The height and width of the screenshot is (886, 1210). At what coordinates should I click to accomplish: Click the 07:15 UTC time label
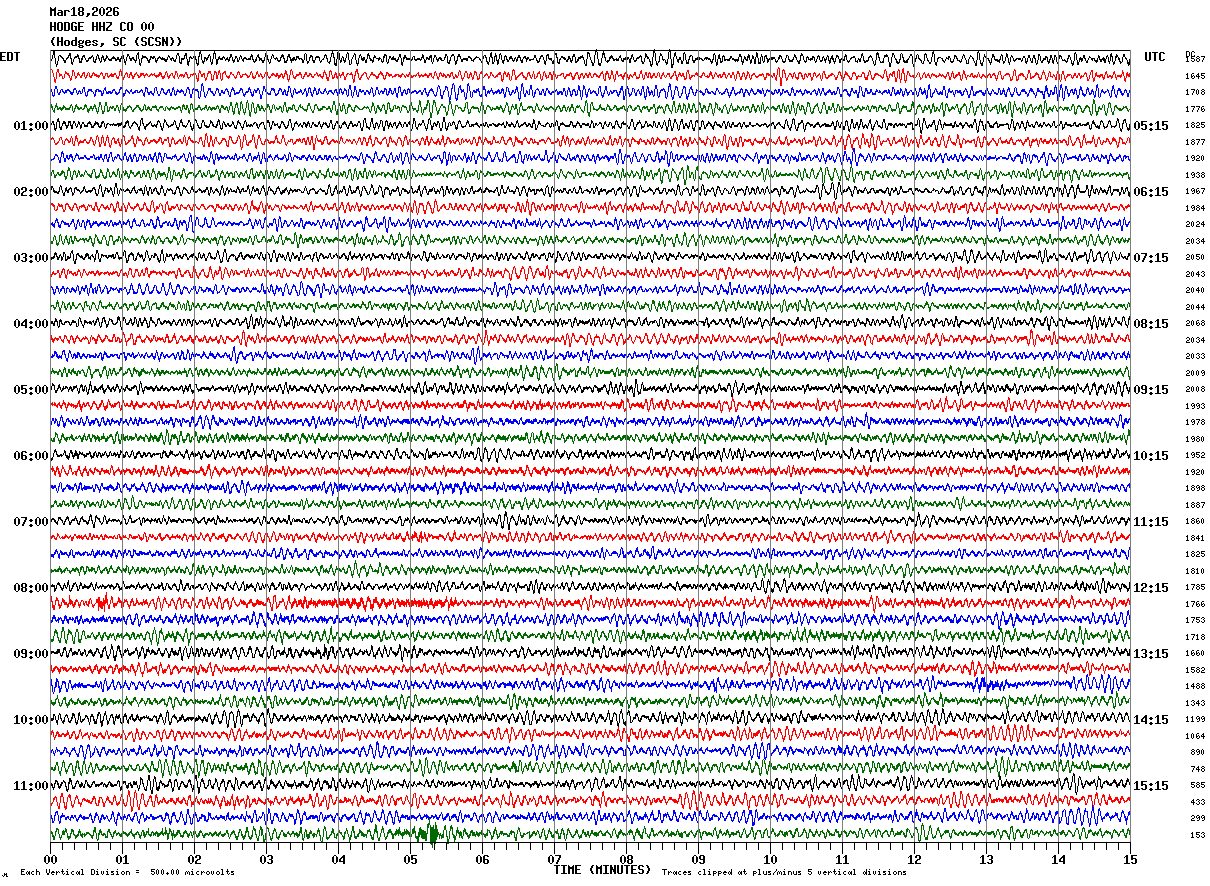click(1151, 258)
